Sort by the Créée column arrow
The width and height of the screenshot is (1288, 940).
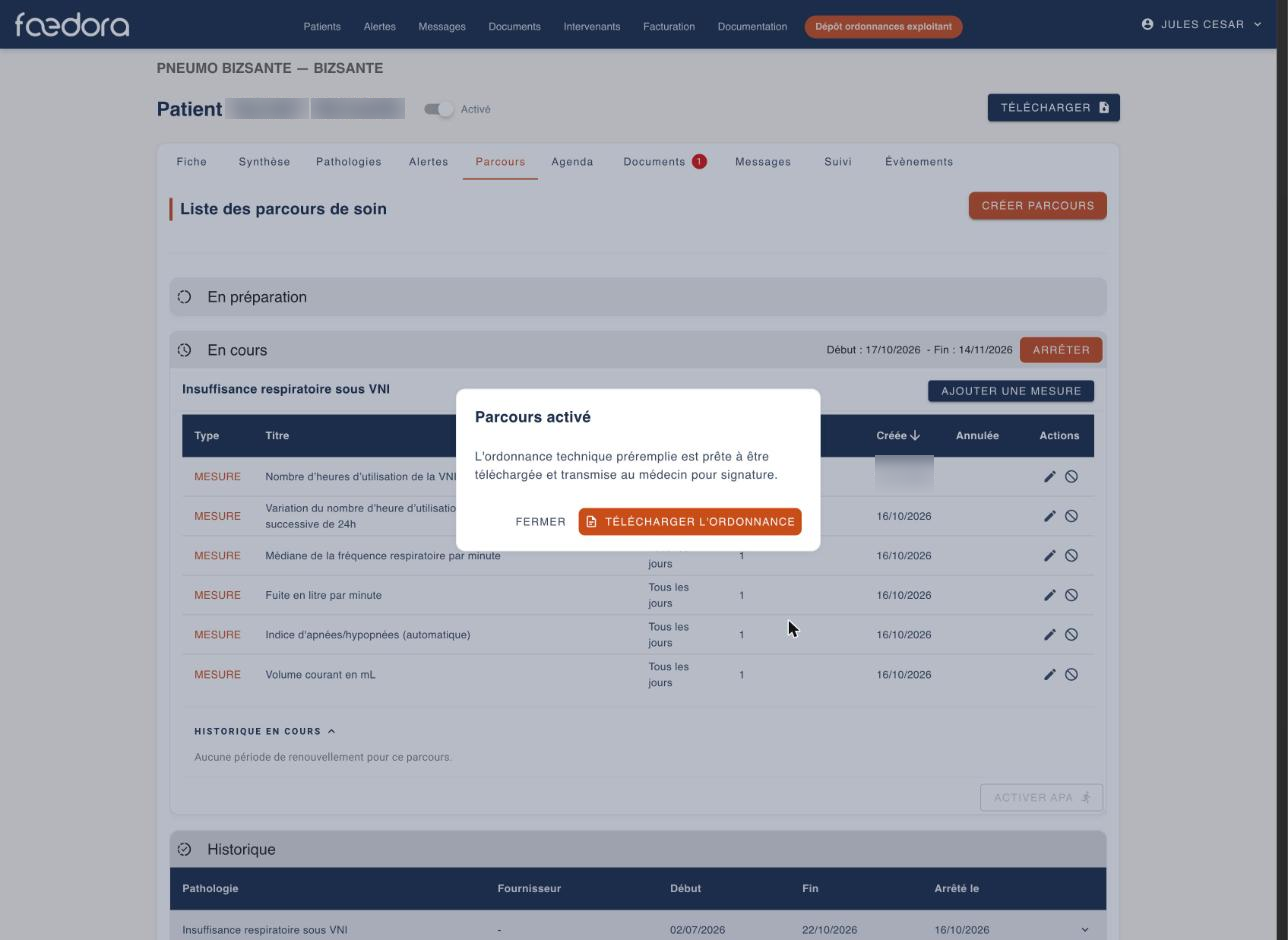tap(915, 435)
